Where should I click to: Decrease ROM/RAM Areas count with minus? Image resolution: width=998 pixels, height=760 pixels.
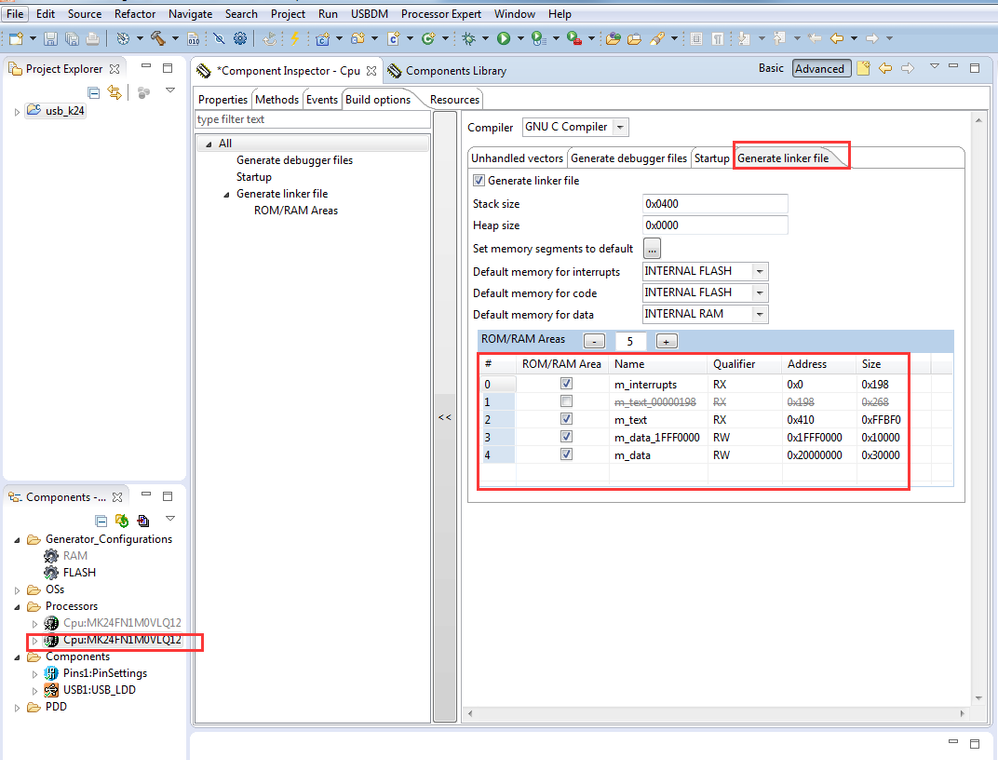pos(594,341)
